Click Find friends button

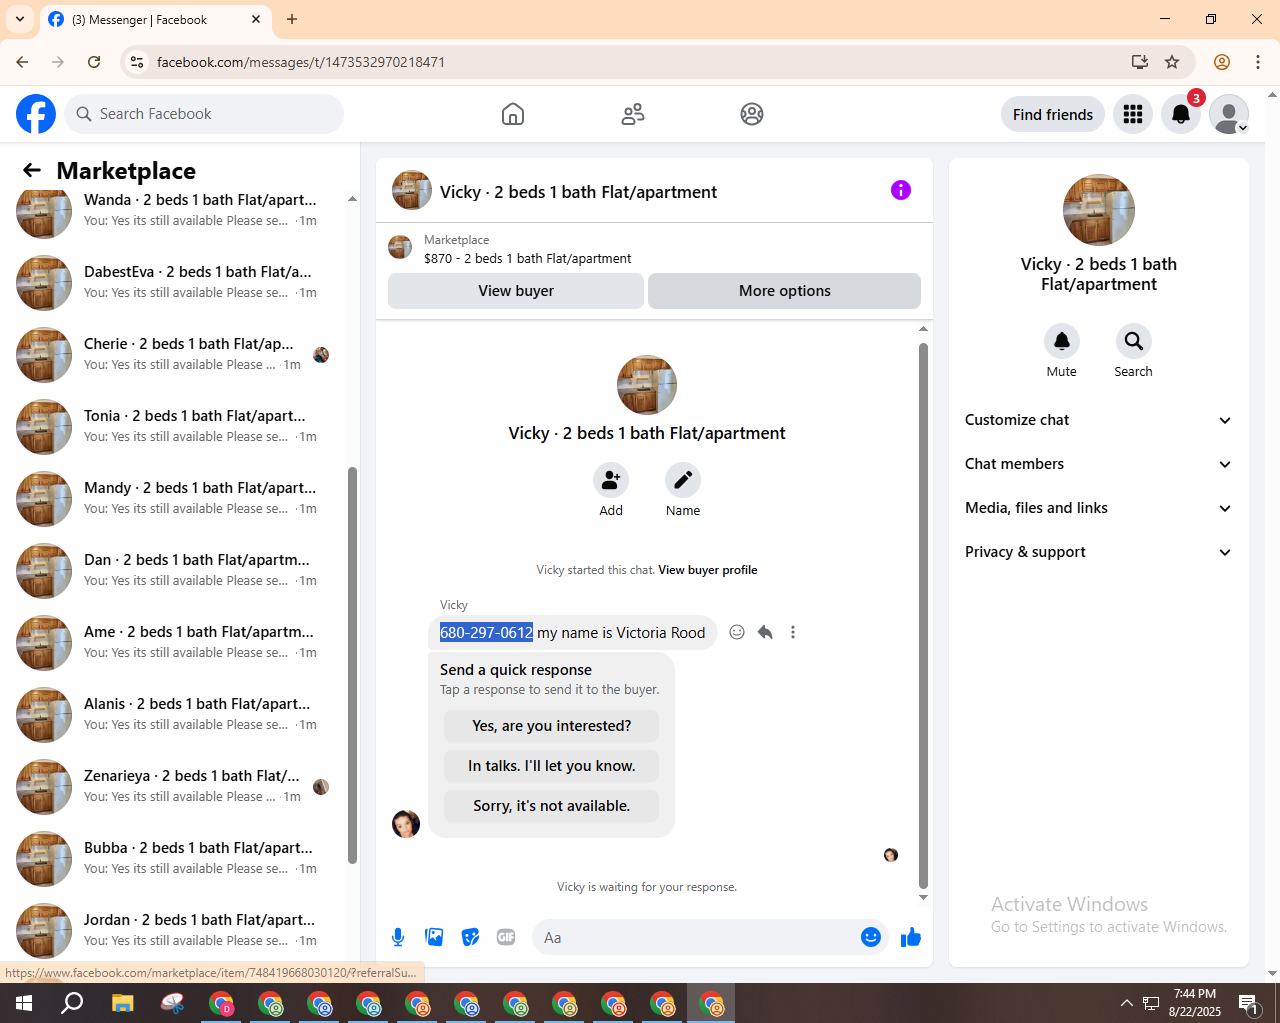pyautogui.click(x=1053, y=114)
